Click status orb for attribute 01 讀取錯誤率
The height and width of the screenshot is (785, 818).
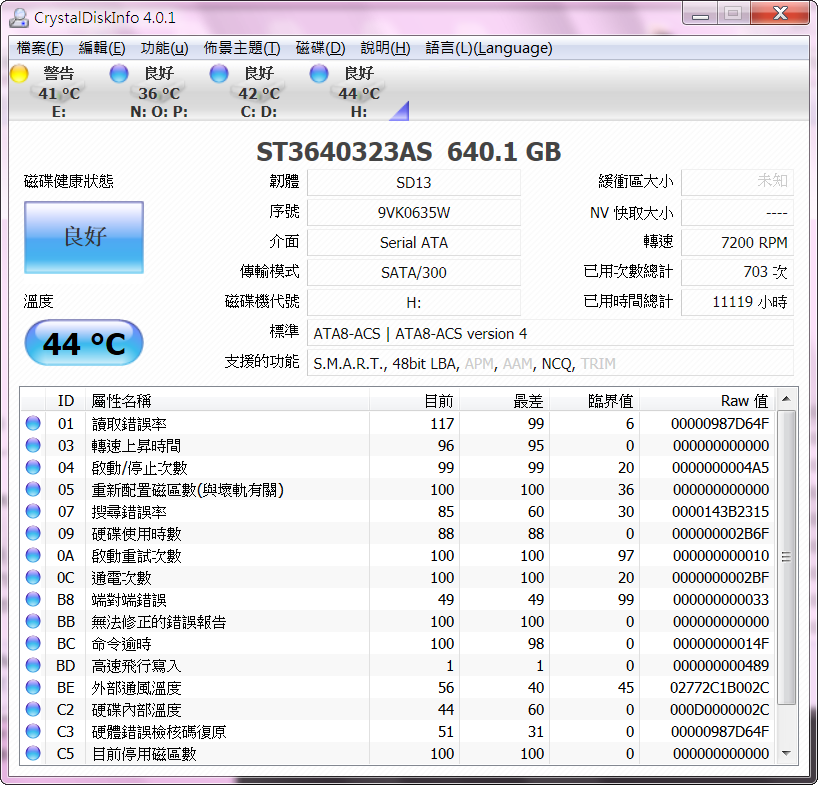point(33,423)
